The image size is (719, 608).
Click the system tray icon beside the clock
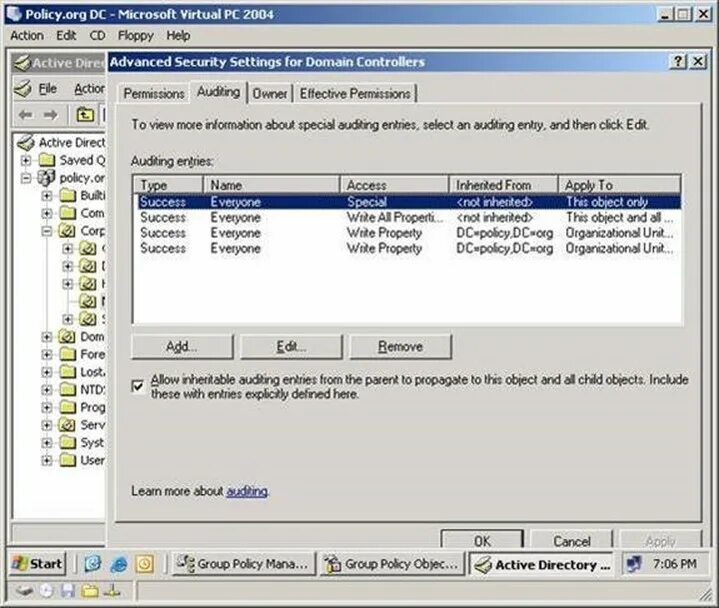(634, 564)
